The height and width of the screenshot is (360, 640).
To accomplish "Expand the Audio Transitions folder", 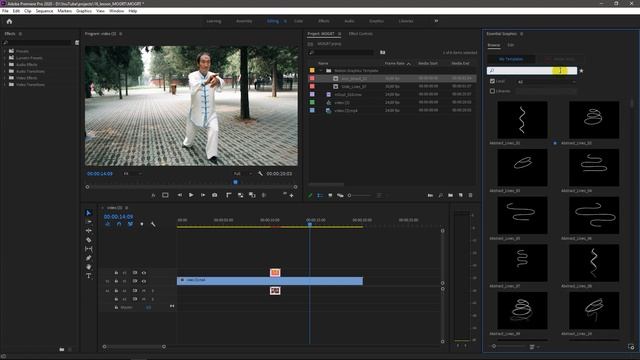I will (5, 71).
